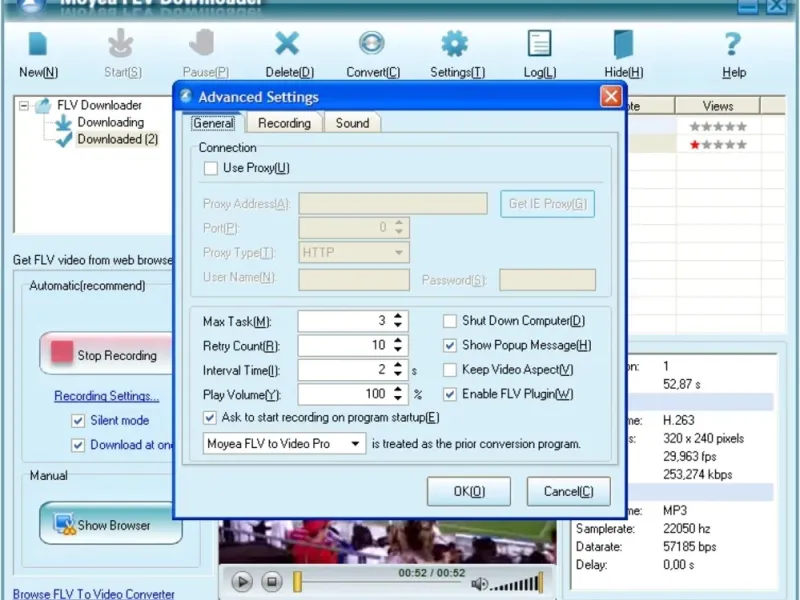800x600 pixels.
Task: Enable Shut Down Computer(D) checkbox
Action: 449,321
